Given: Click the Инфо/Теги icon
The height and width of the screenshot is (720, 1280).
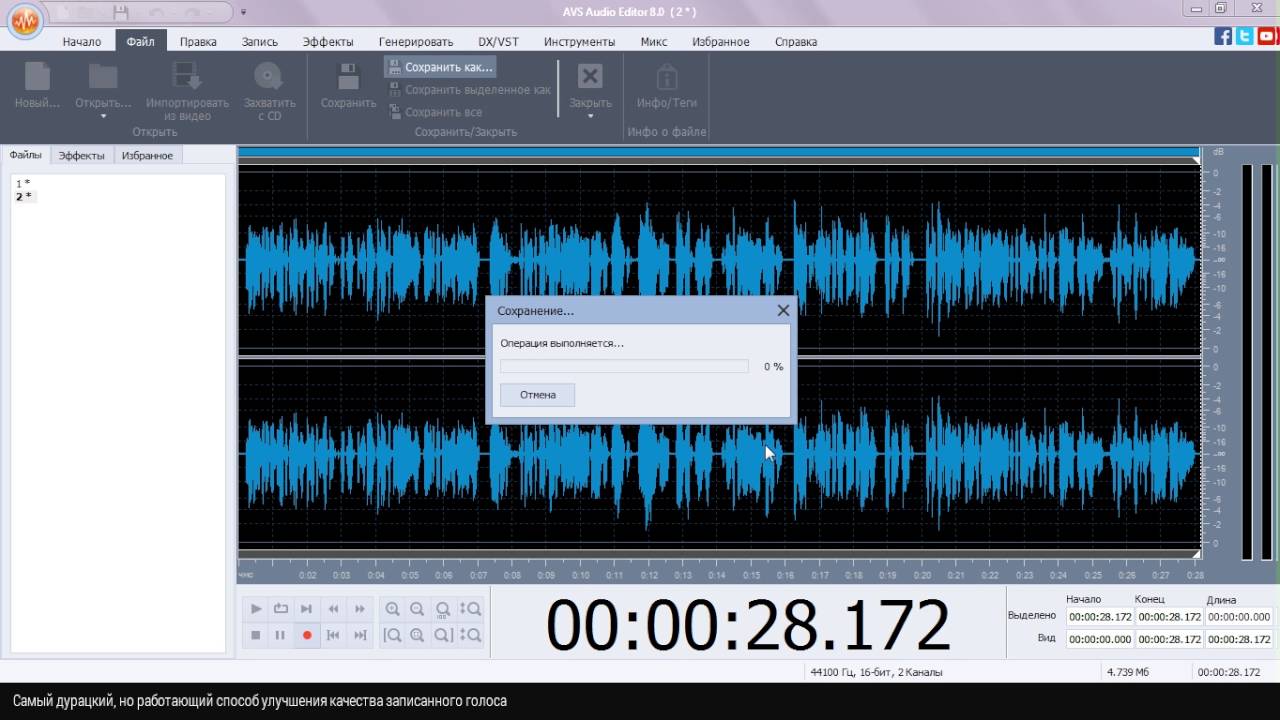Looking at the screenshot, I should point(667,77).
